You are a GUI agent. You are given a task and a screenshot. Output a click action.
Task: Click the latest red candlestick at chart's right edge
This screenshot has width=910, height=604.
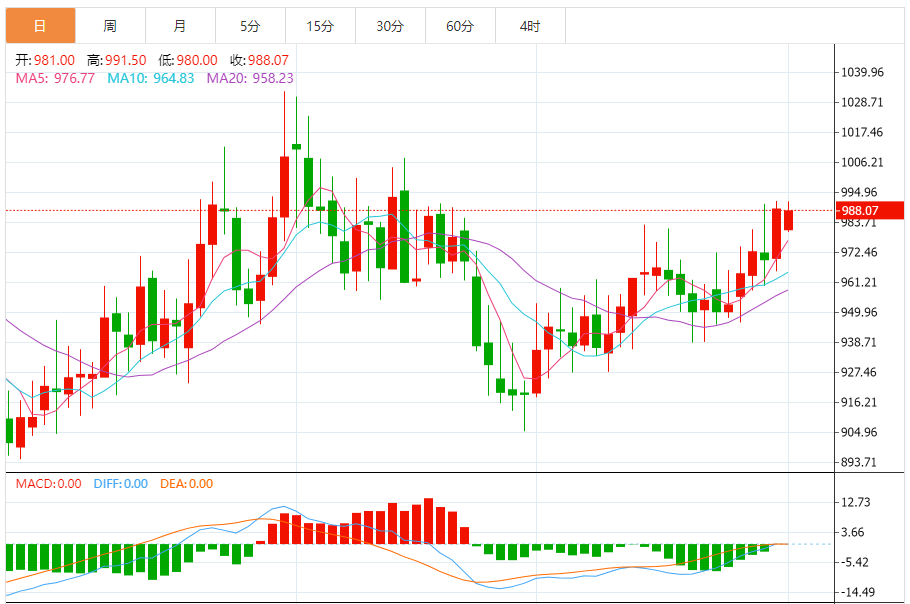(788, 220)
